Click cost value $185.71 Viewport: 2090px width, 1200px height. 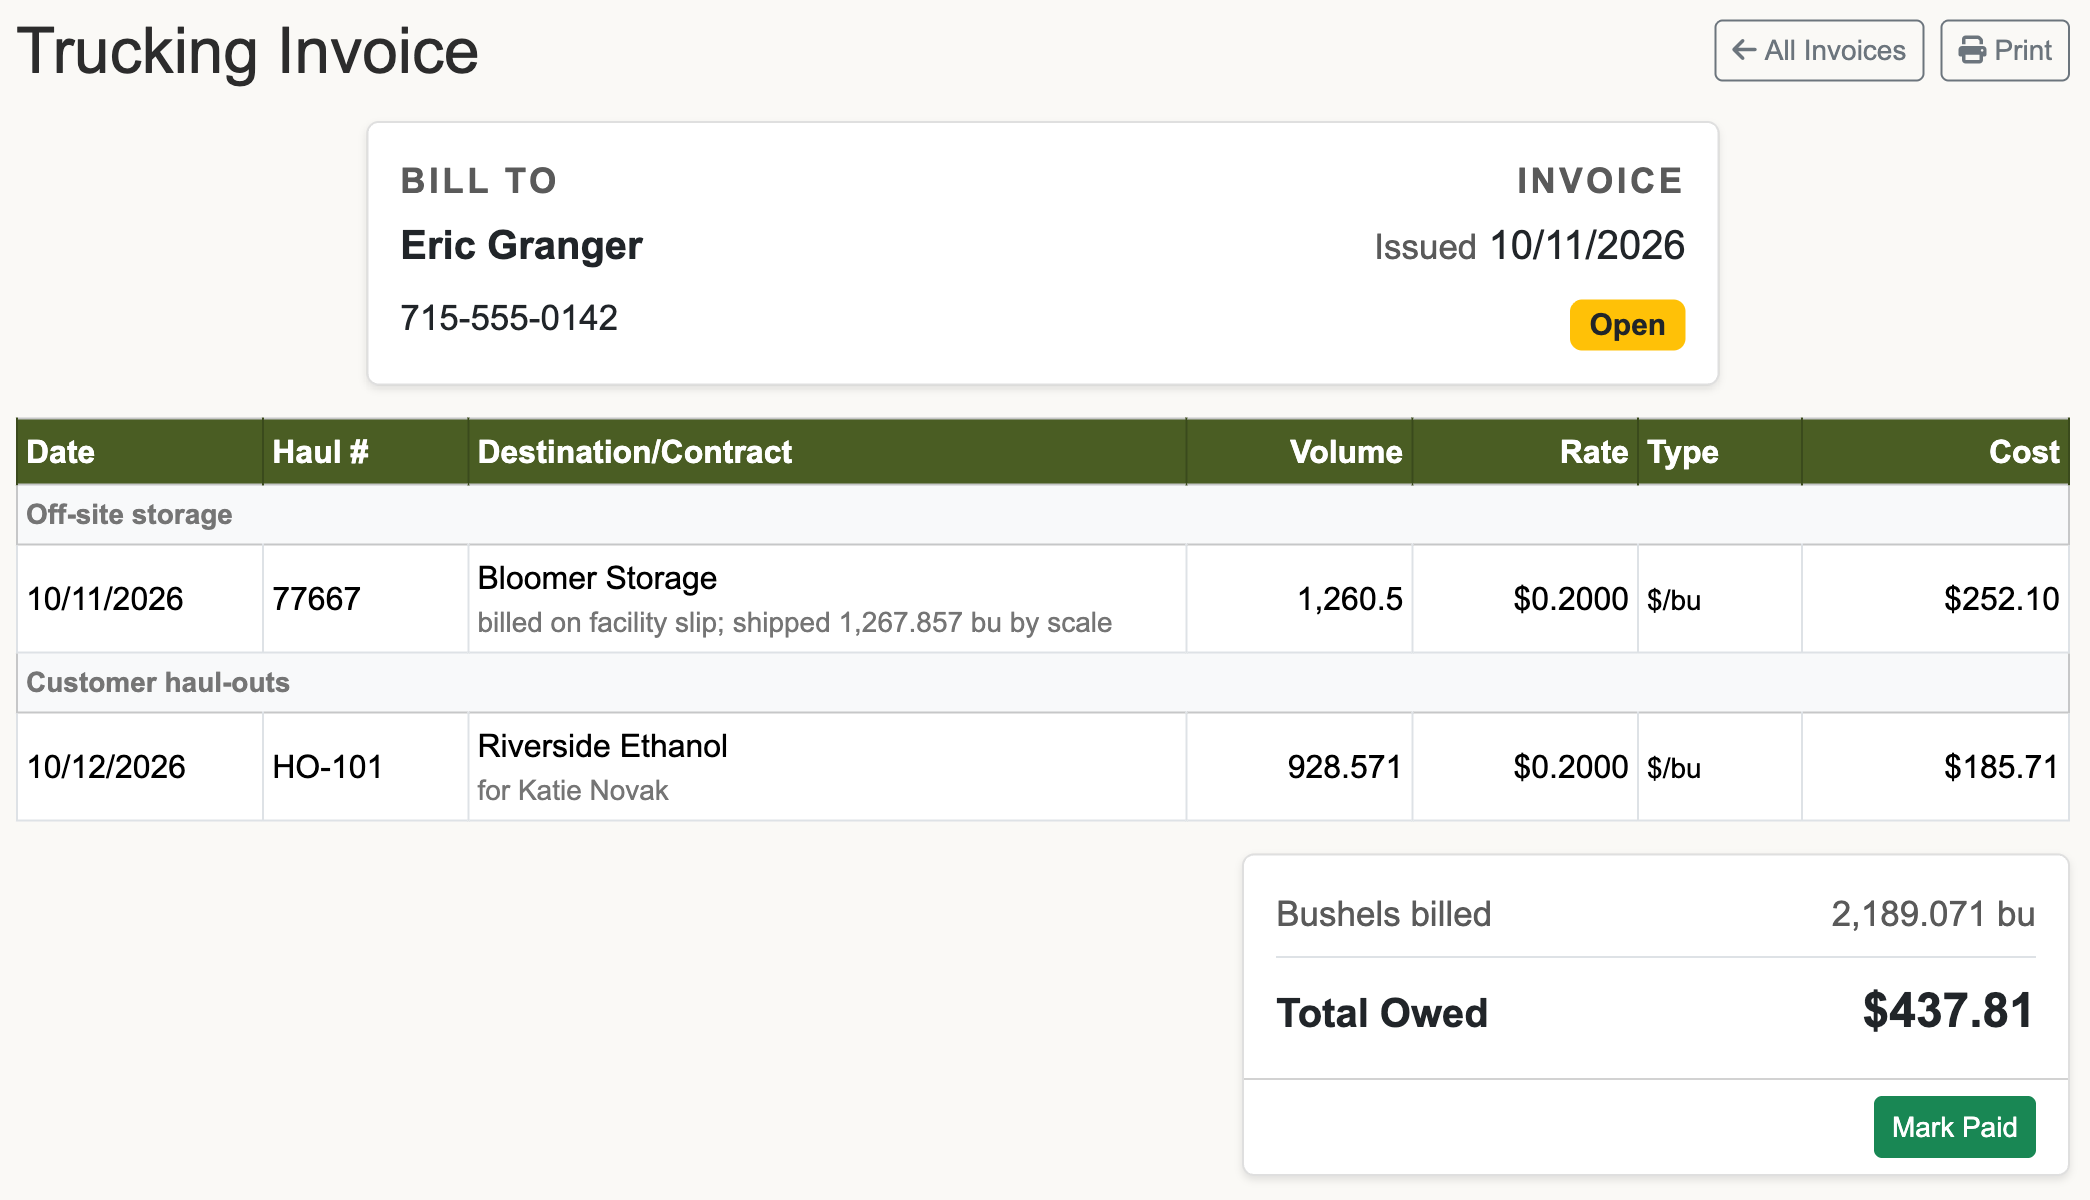pos(2001,767)
